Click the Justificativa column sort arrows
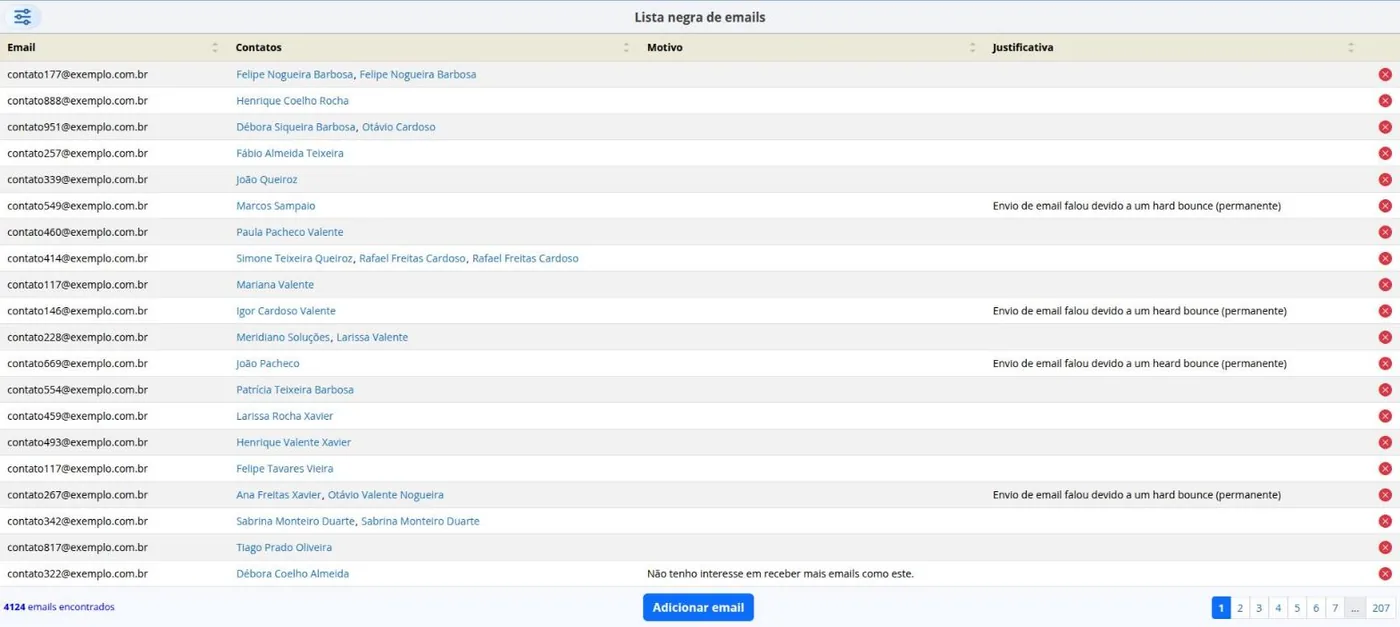 pos(1350,47)
